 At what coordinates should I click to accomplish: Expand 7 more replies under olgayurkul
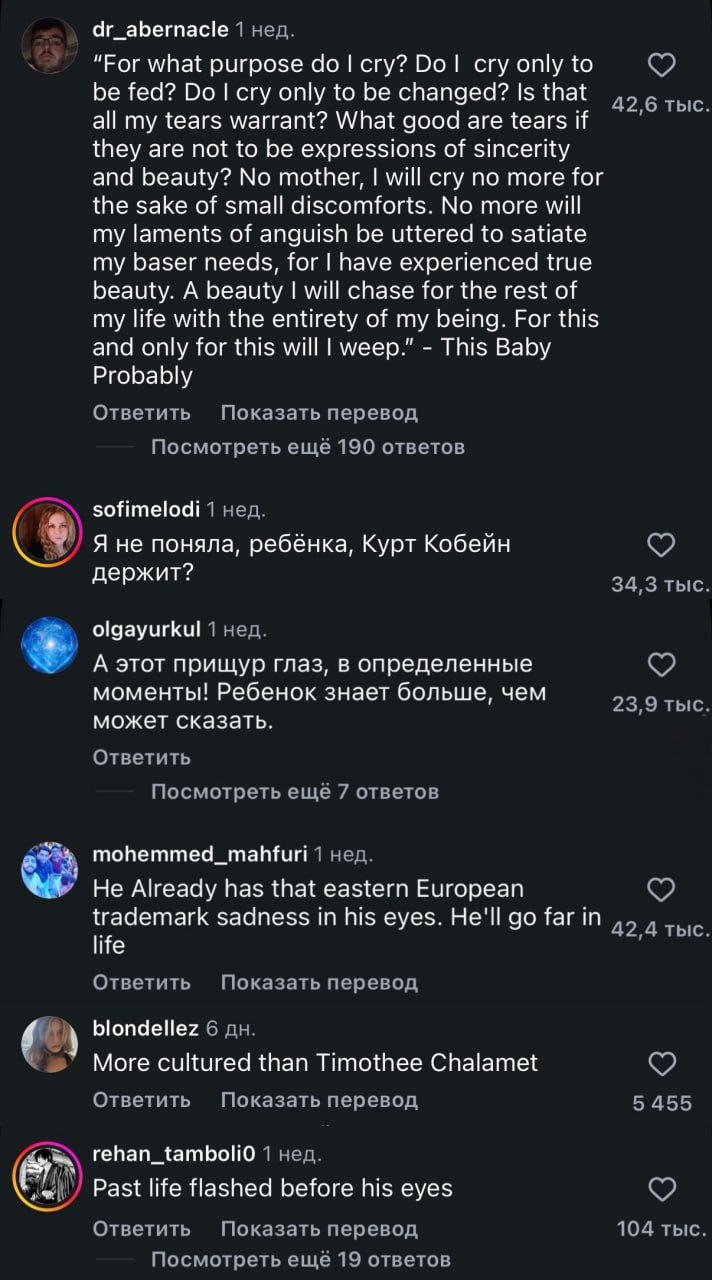(294, 792)
